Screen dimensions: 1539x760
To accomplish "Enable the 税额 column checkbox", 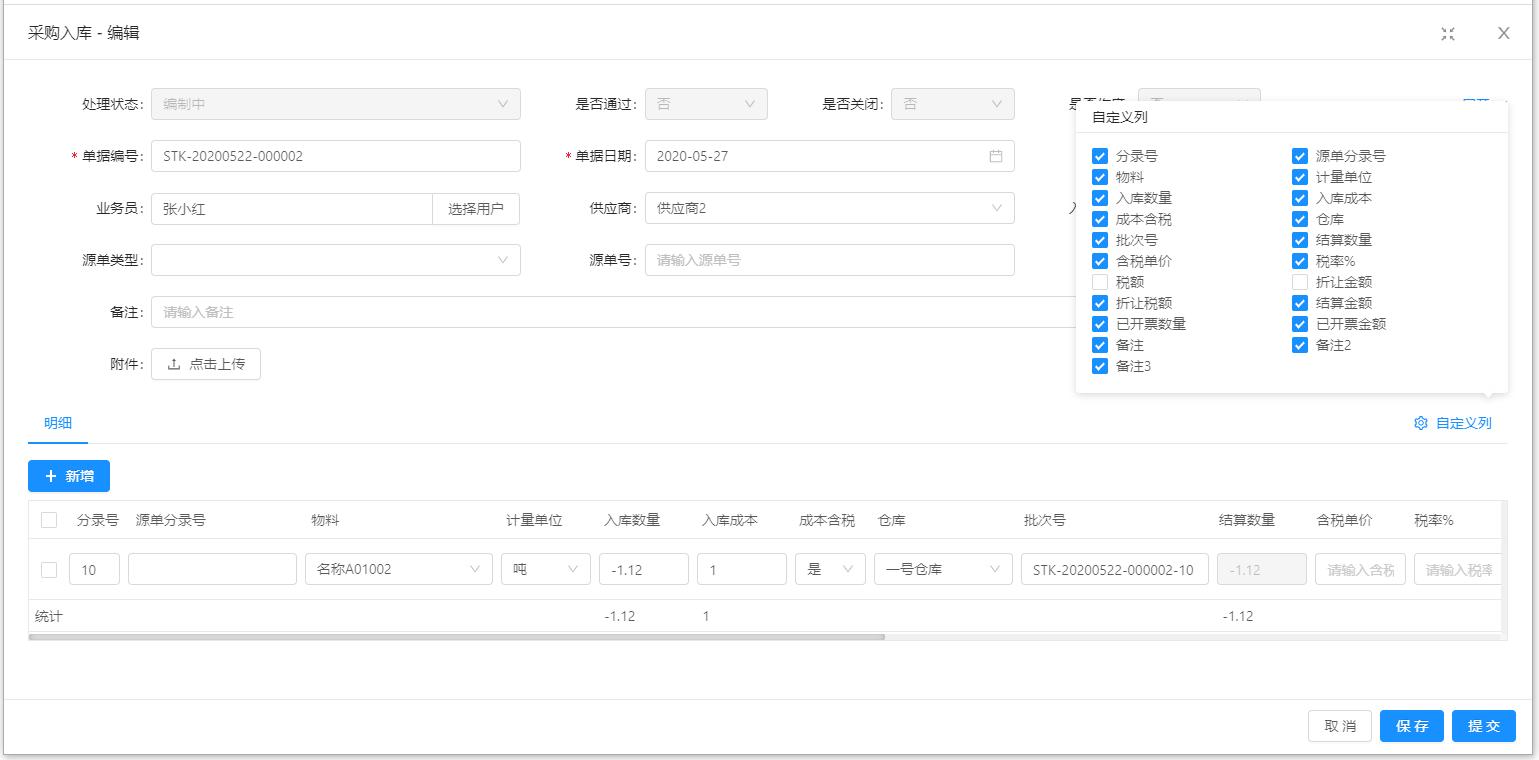I will click(x=1100, y=282).
